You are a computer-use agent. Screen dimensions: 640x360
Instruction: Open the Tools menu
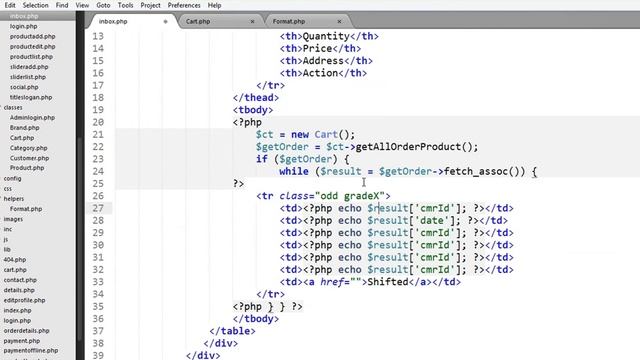[125, 5]
